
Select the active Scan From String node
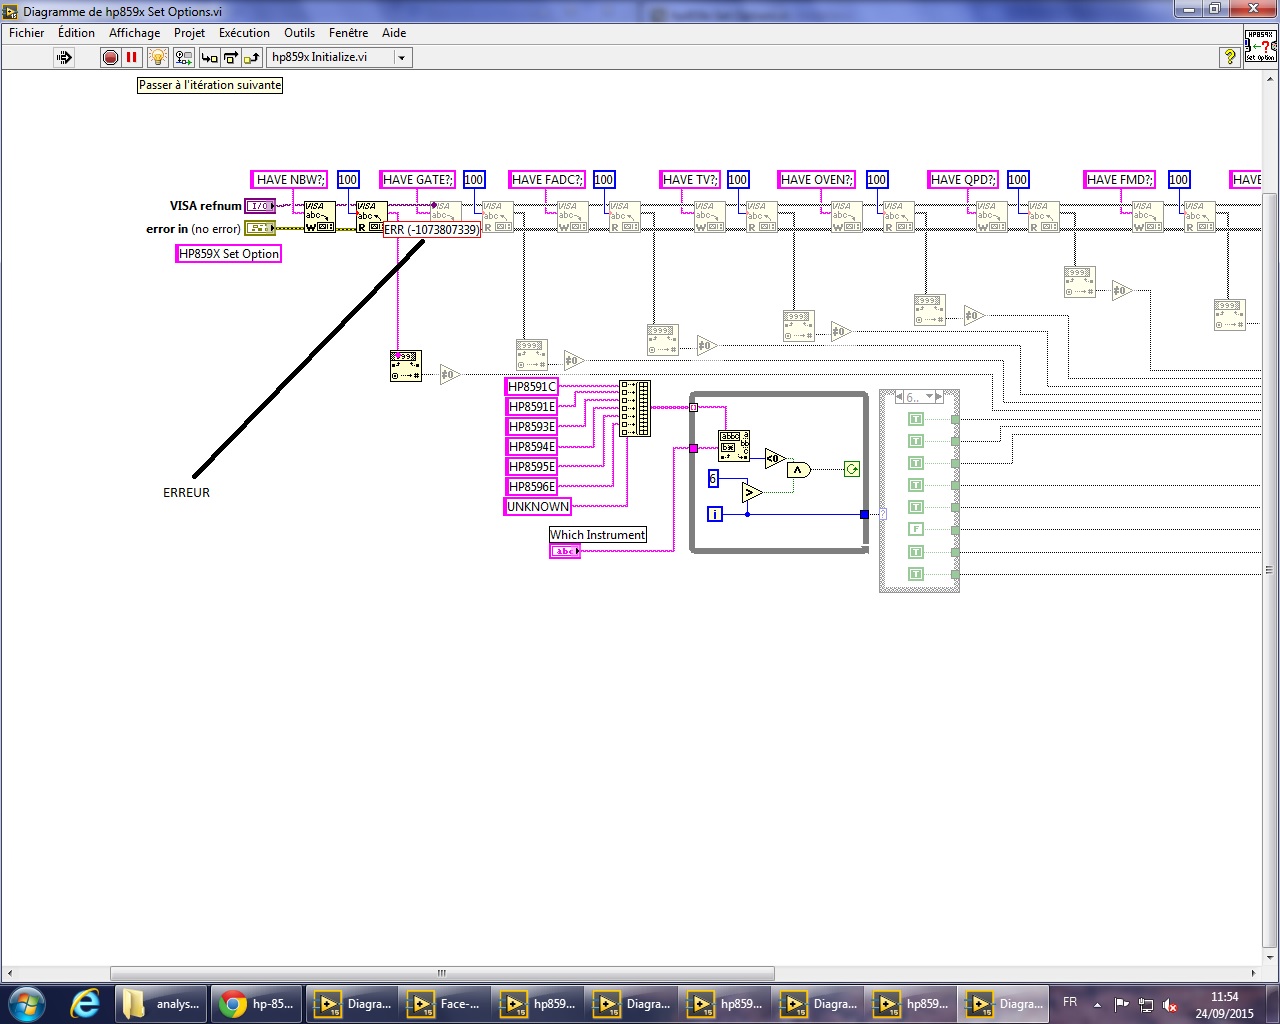point(405,366)
